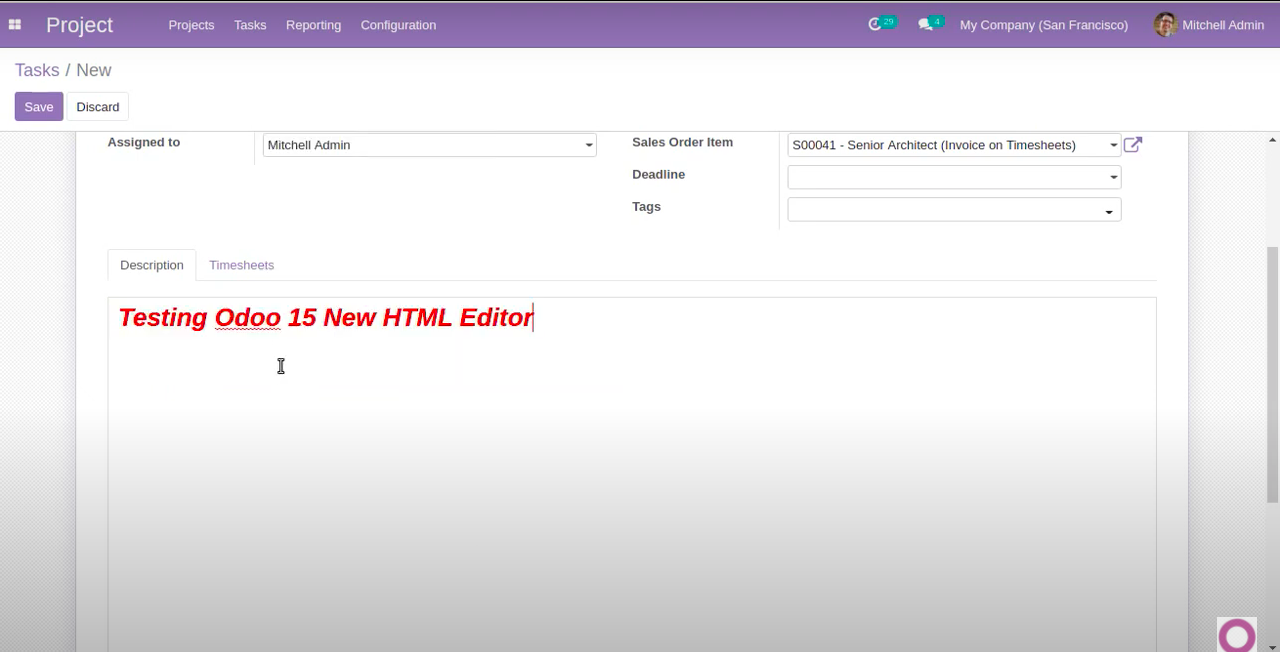1280x652 pixels.
Task: Click the Tags input field
Action: [954, 209]
